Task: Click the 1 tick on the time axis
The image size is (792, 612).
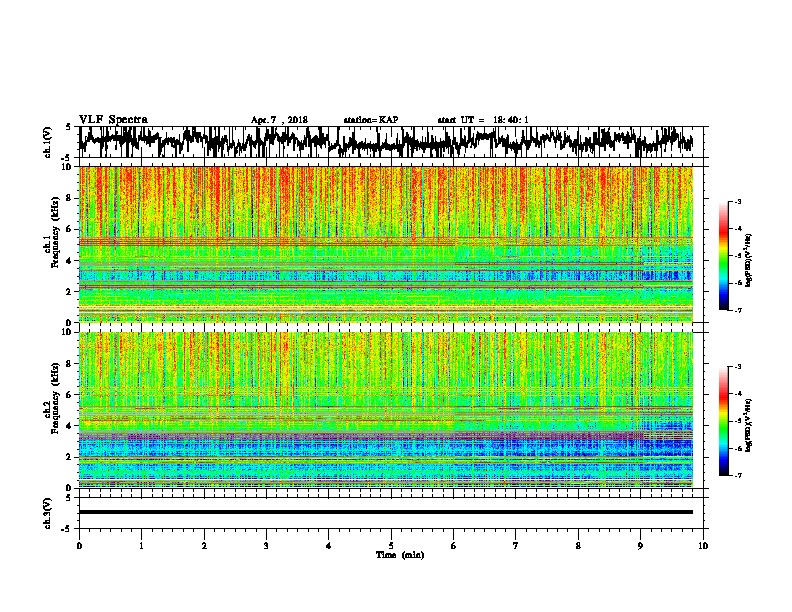Action: [141, 546]
